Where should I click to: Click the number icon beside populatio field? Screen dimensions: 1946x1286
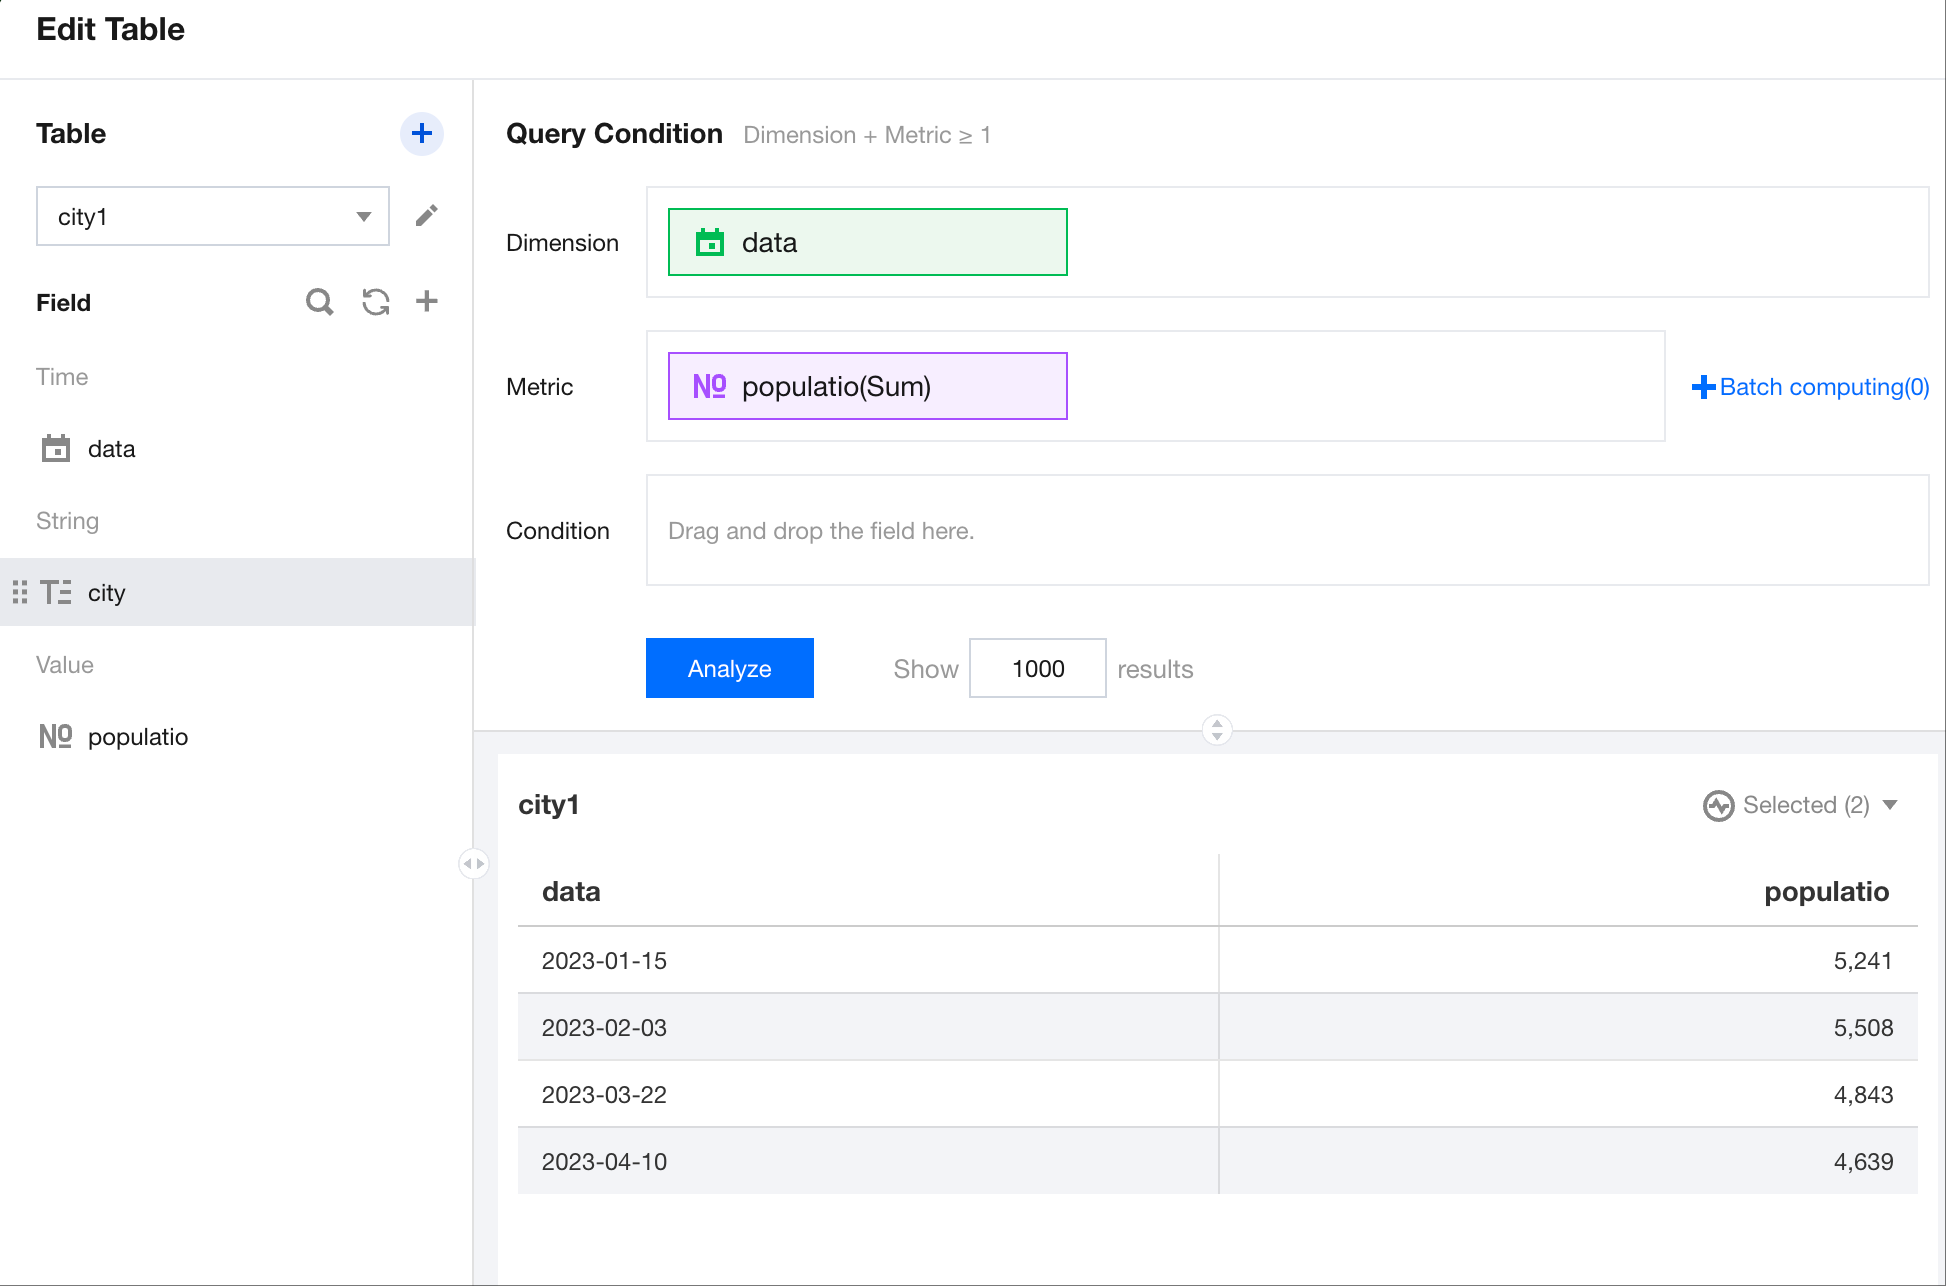tap(56, 737)
